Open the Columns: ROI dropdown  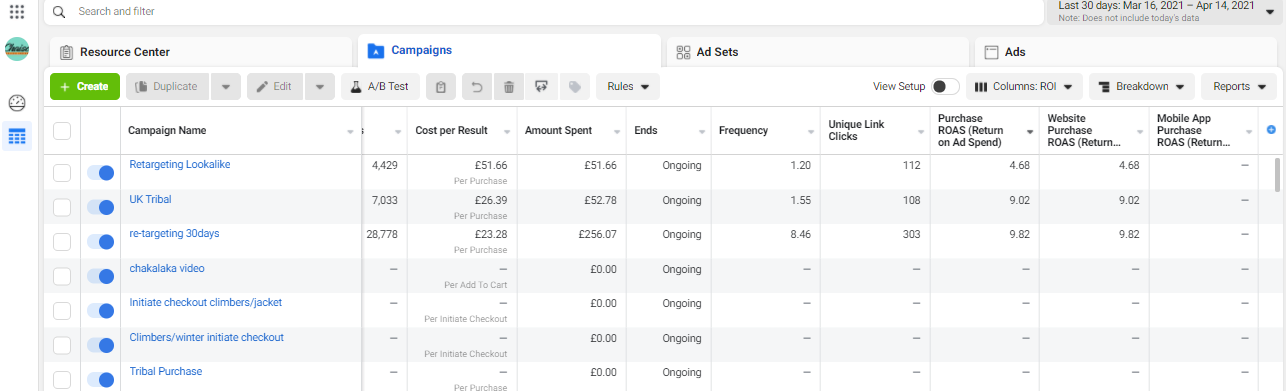click(1024, 87)
